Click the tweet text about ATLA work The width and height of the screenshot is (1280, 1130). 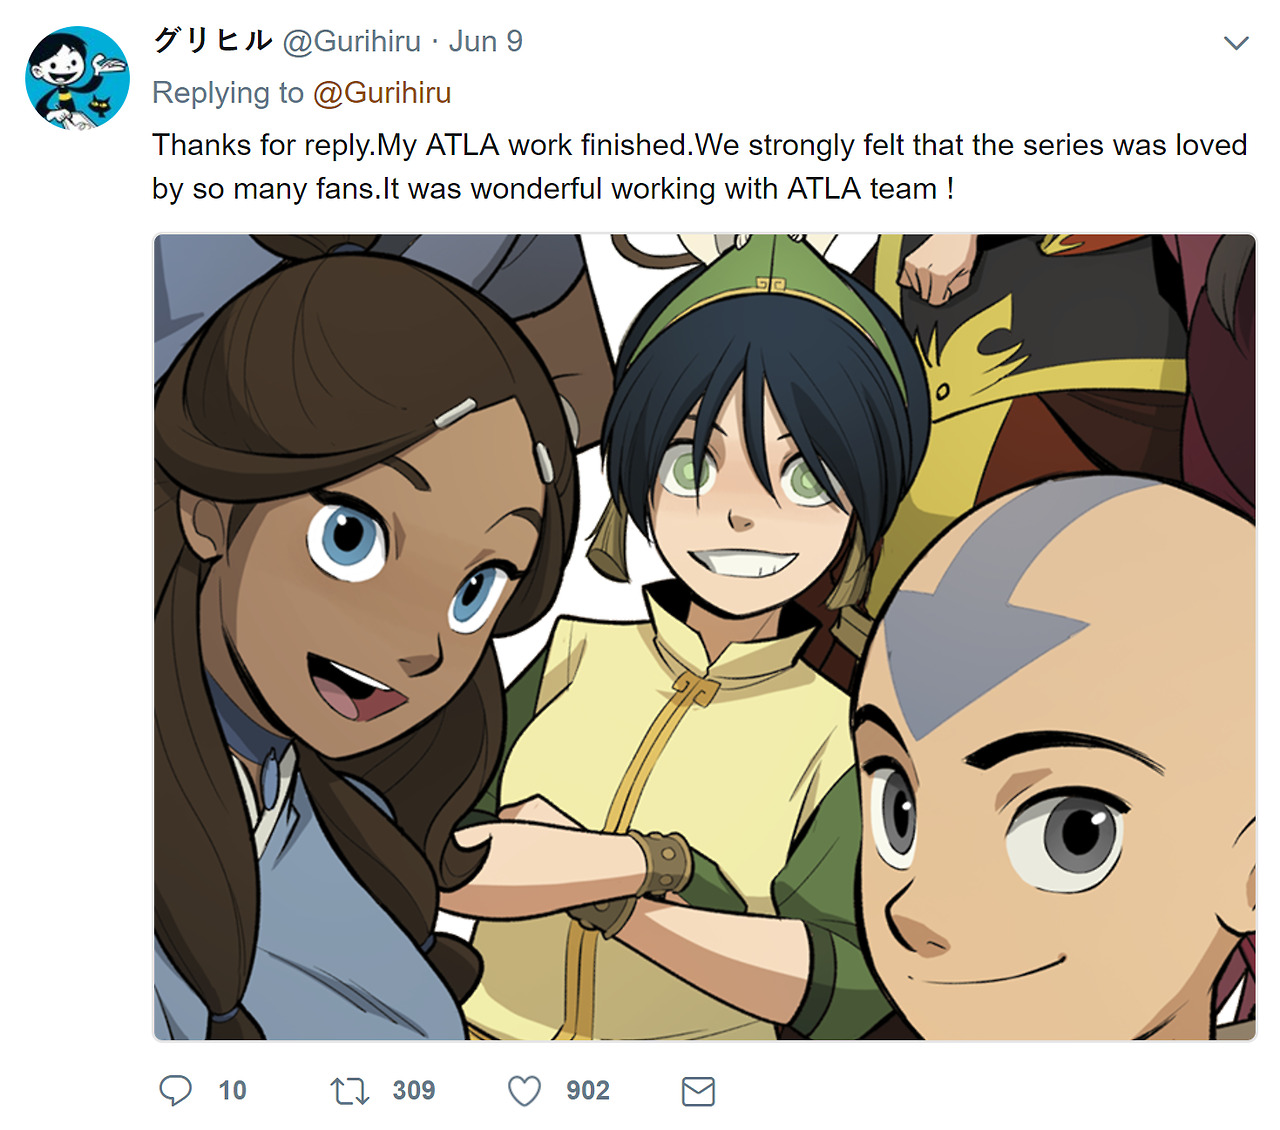[699, 167]
